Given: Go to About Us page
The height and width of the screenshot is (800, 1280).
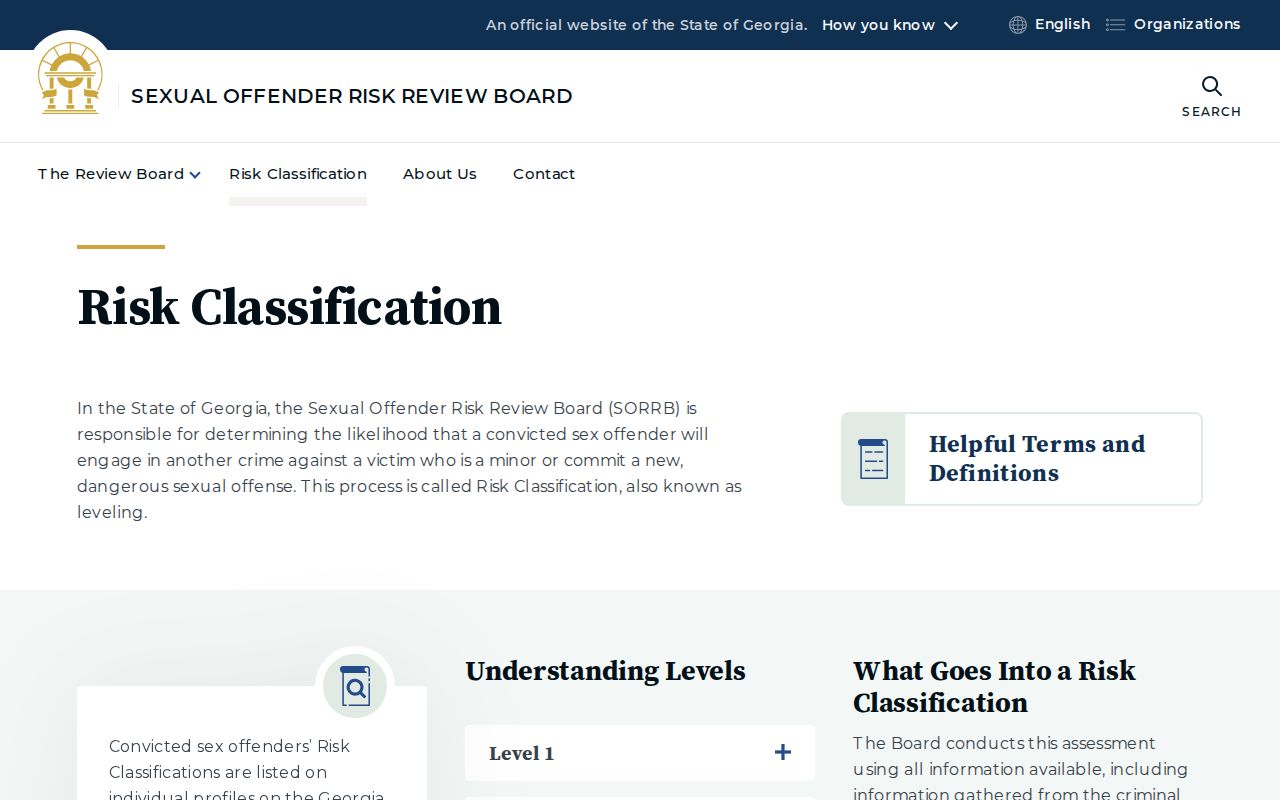Looking at the screenshot, I should (440, 174).
